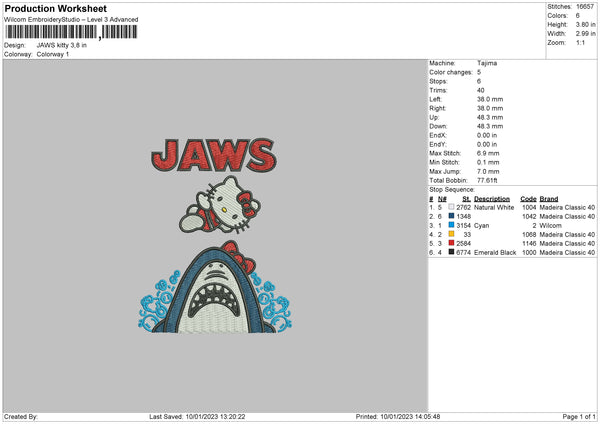Select the Natural White description text
Image resolution: width=600 pixels, height=424 pixels.
(x=494, y=207)
